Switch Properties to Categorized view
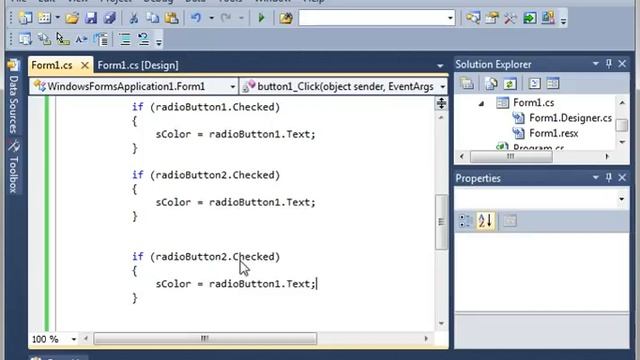The width and height of the screenshot is (640, 360). (x=465, y=221)
